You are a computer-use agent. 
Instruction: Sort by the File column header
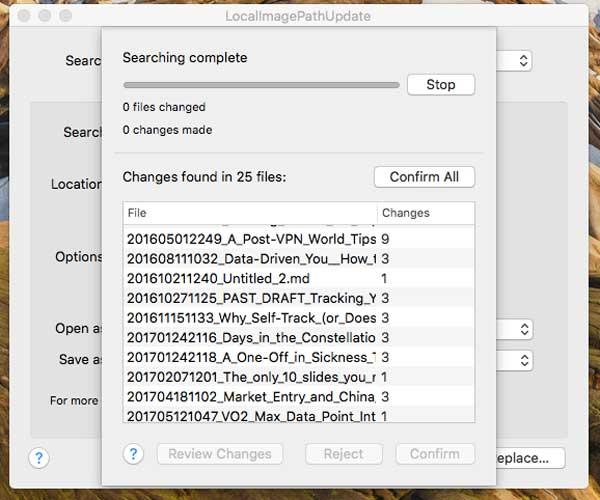tap(250, 213)
